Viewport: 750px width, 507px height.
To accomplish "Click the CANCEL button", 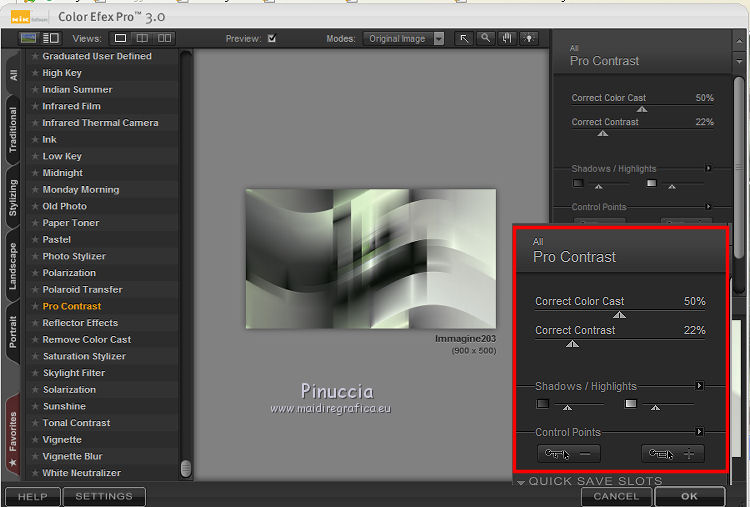I will click(617, 496).
